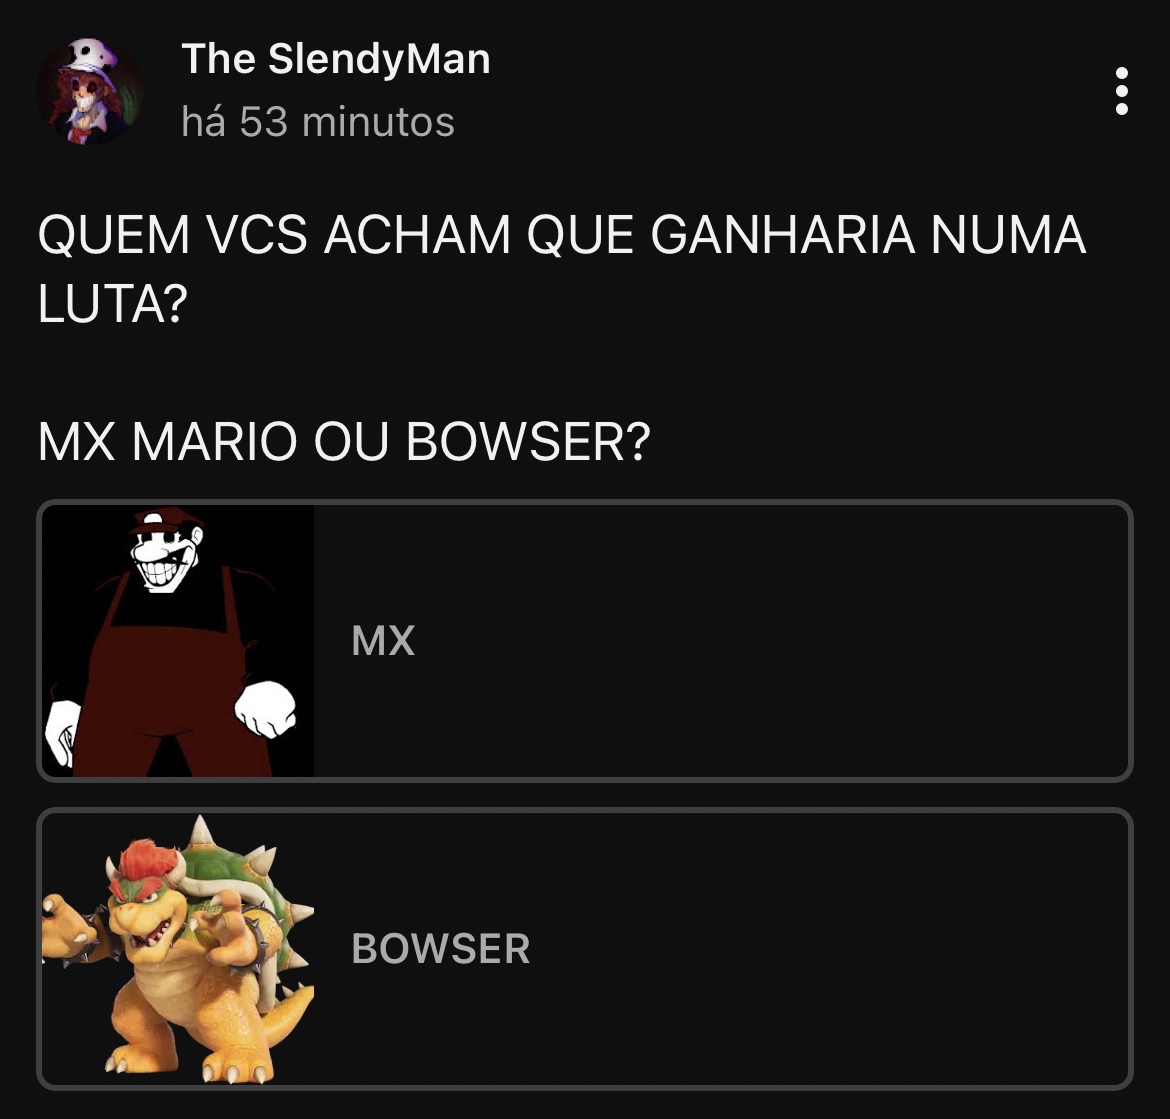Click Bowser's red hair in image
The width and height of the screenshot is (1170, 1119).
(x=144, y=864)
